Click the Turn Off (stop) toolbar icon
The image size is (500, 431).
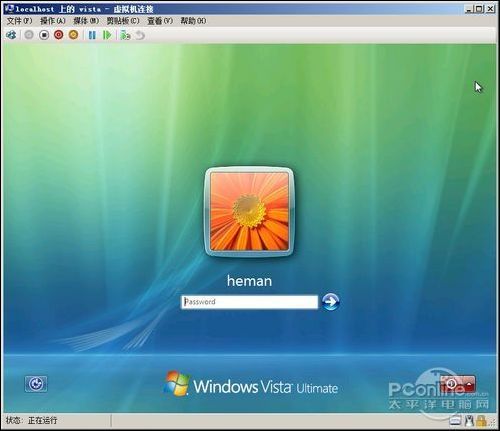click(44, 35)
